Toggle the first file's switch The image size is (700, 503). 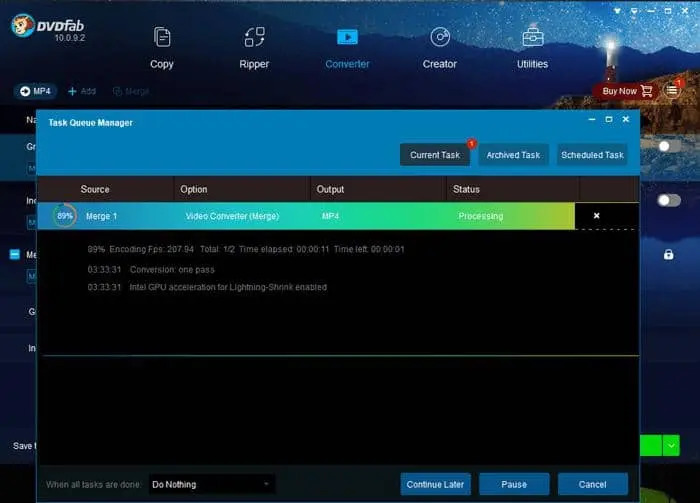pyautogui.click(x=668, y=146)
